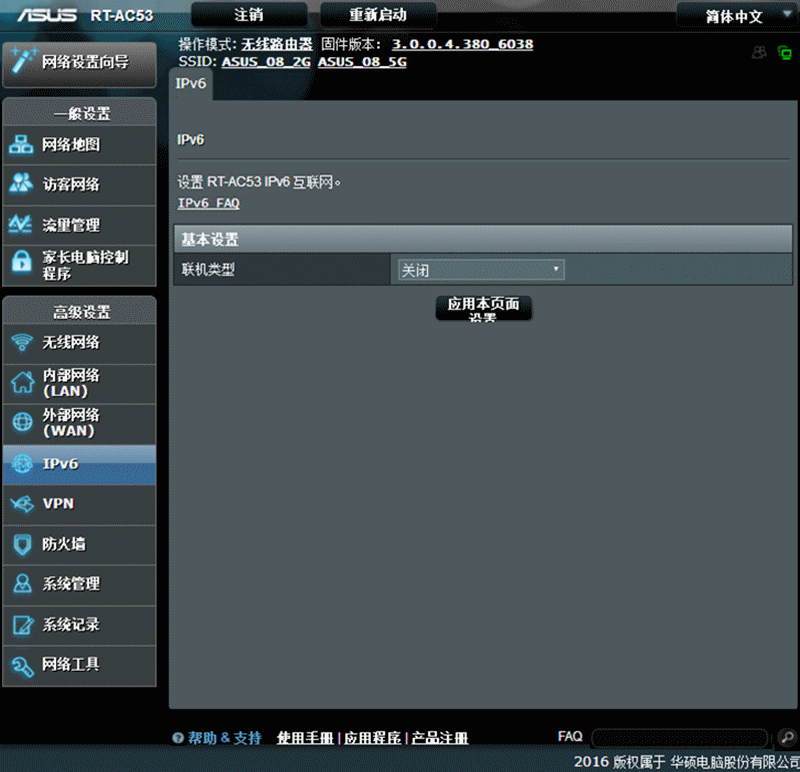Click the system administration user icon
The image size is (800, 772).
point(22,584)
